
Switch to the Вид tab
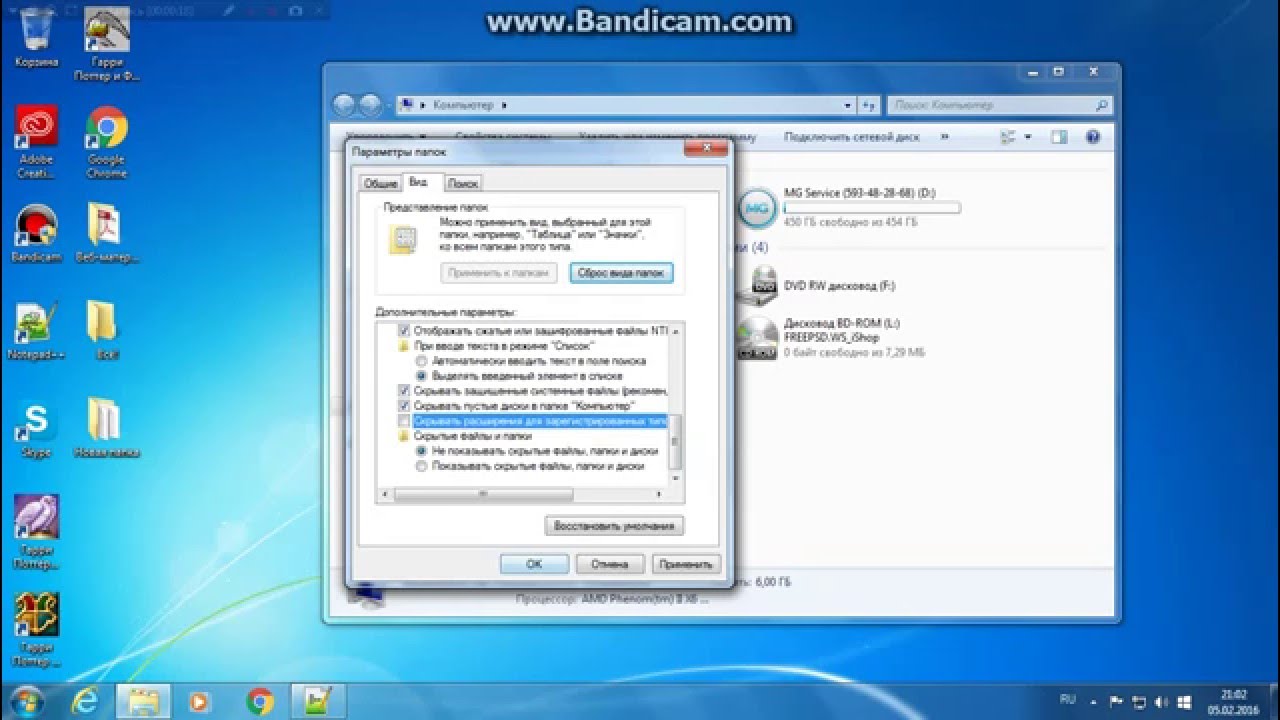pos(421,182)
